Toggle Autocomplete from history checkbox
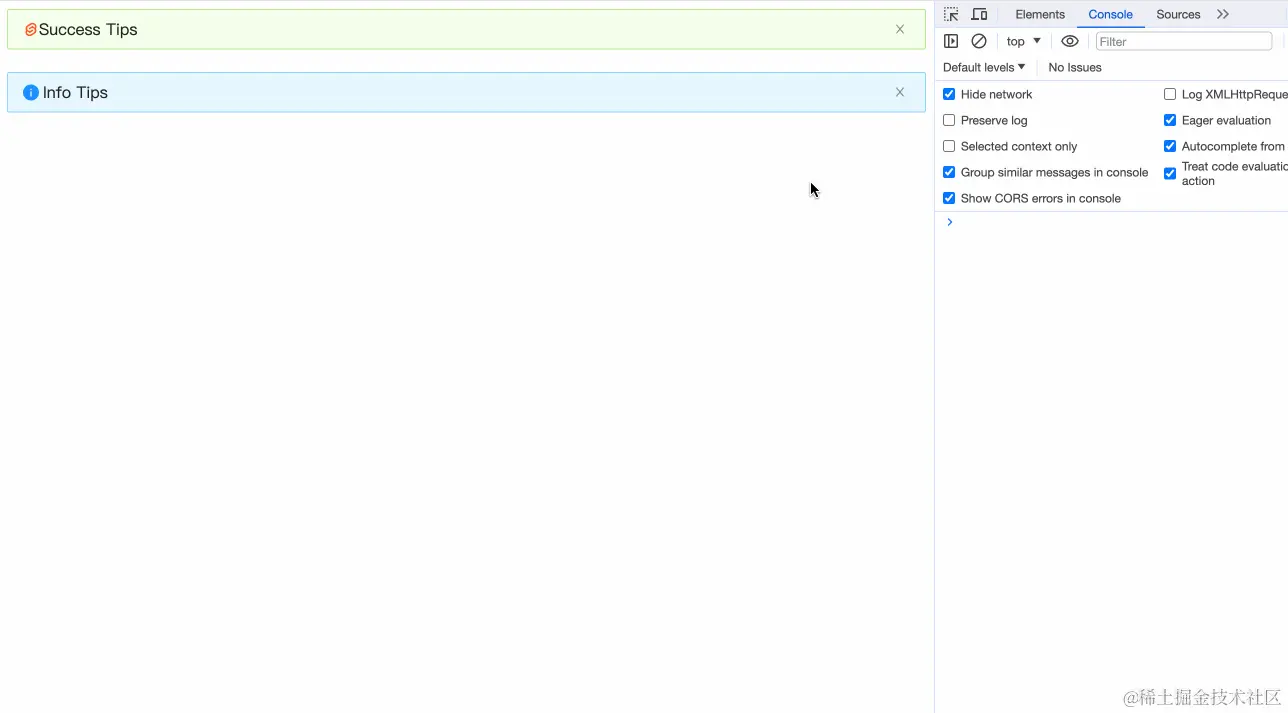 (1170, 146)
